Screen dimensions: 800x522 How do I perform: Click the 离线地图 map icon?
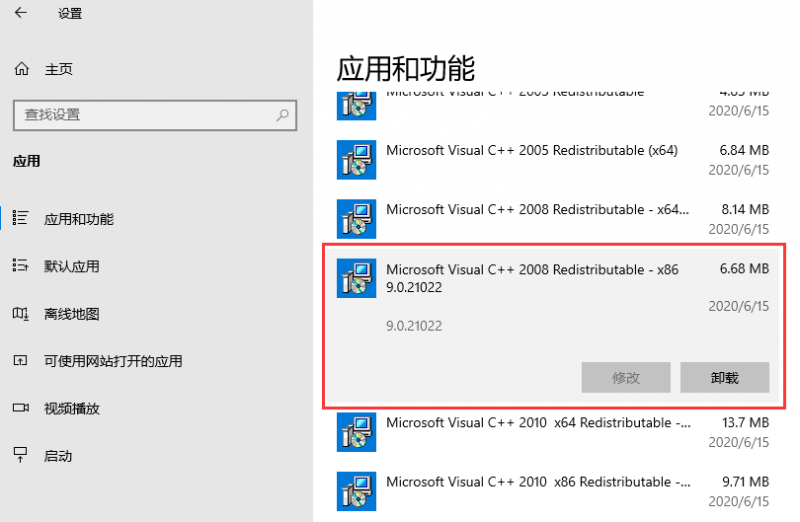[x=20, y=313]
